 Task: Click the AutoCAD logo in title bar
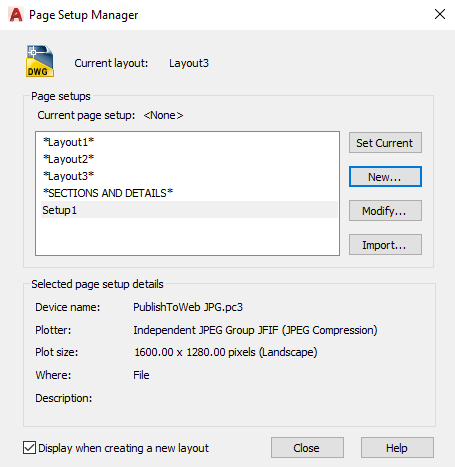click(x=16, y=15)
